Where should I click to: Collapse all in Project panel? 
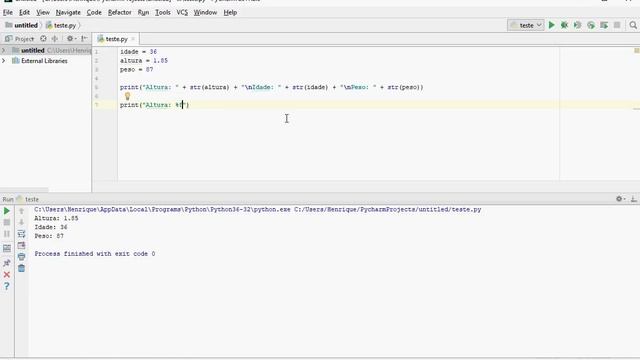(x=55, y=39)
